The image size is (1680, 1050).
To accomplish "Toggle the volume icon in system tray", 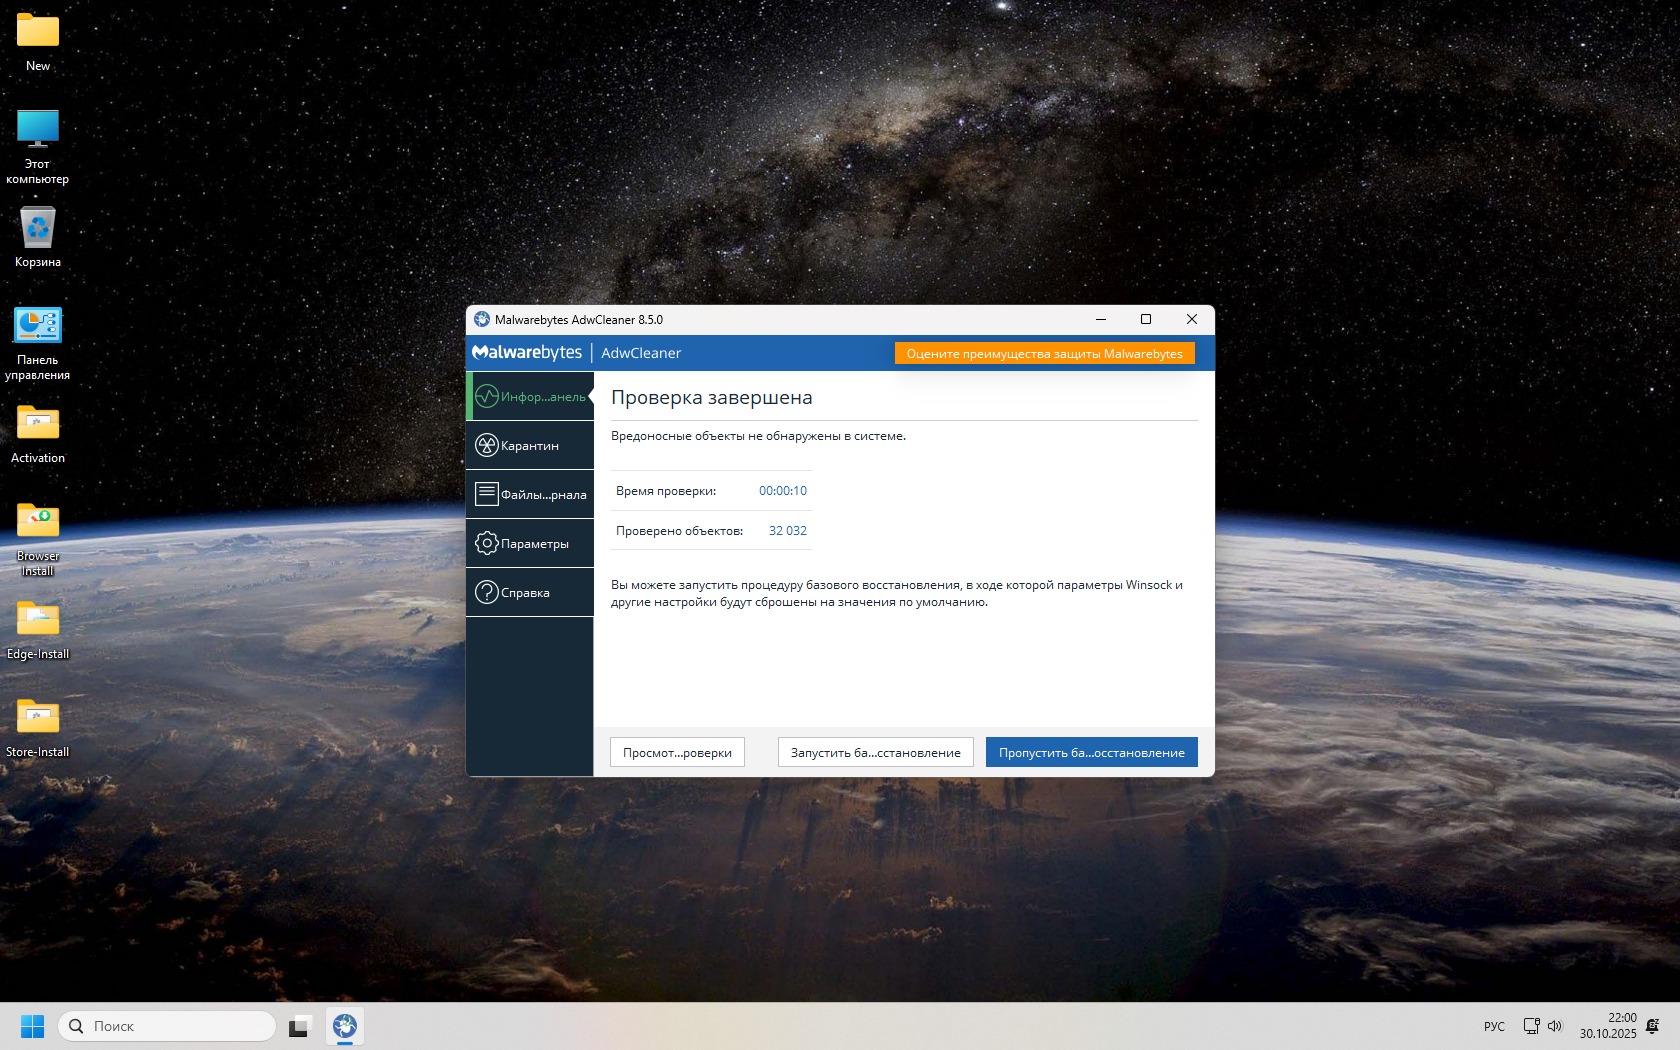I will tap(1555, 1026).
